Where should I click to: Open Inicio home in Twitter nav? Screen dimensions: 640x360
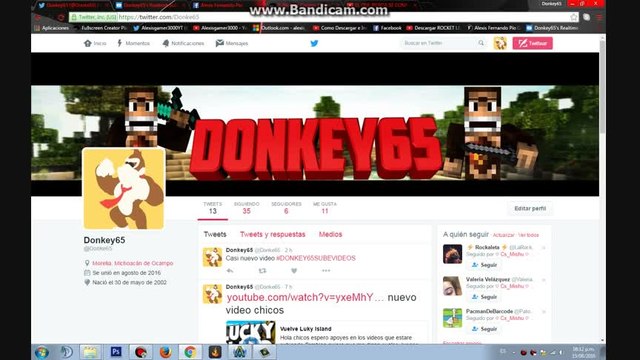pyautogui.click(x=95, y=43)
